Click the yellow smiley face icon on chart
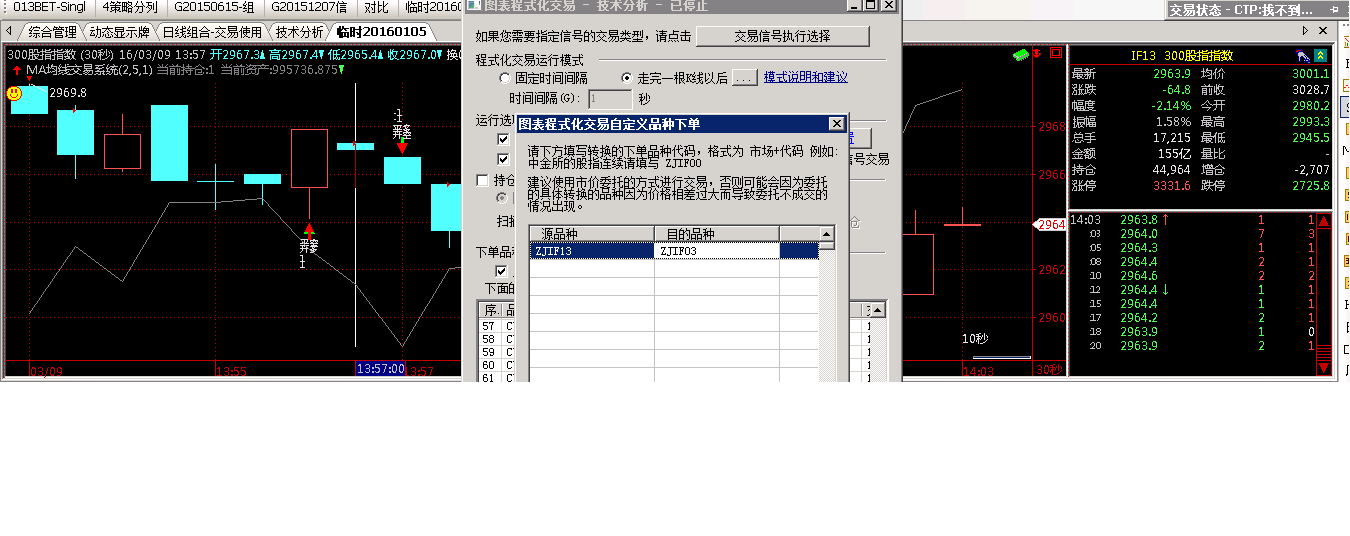The height and width of the screenshot is (536, 1350). [x=14, y=93]
